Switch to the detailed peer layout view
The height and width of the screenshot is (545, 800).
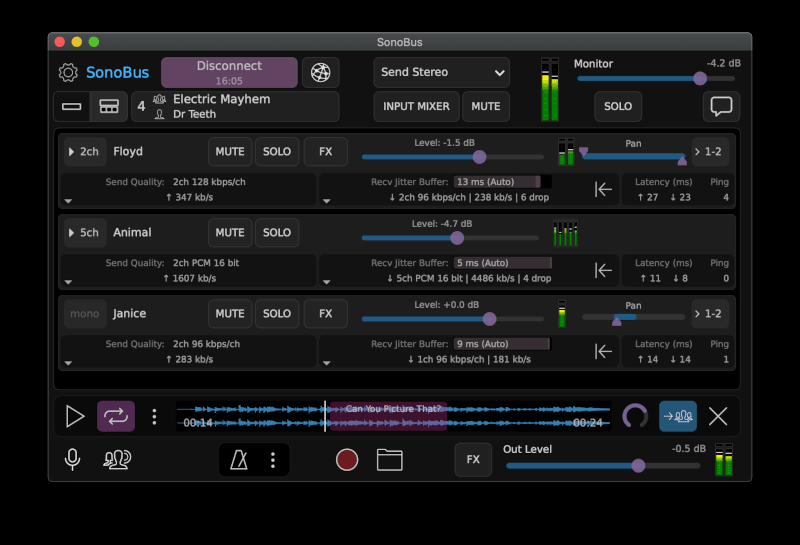coord(109,106)
